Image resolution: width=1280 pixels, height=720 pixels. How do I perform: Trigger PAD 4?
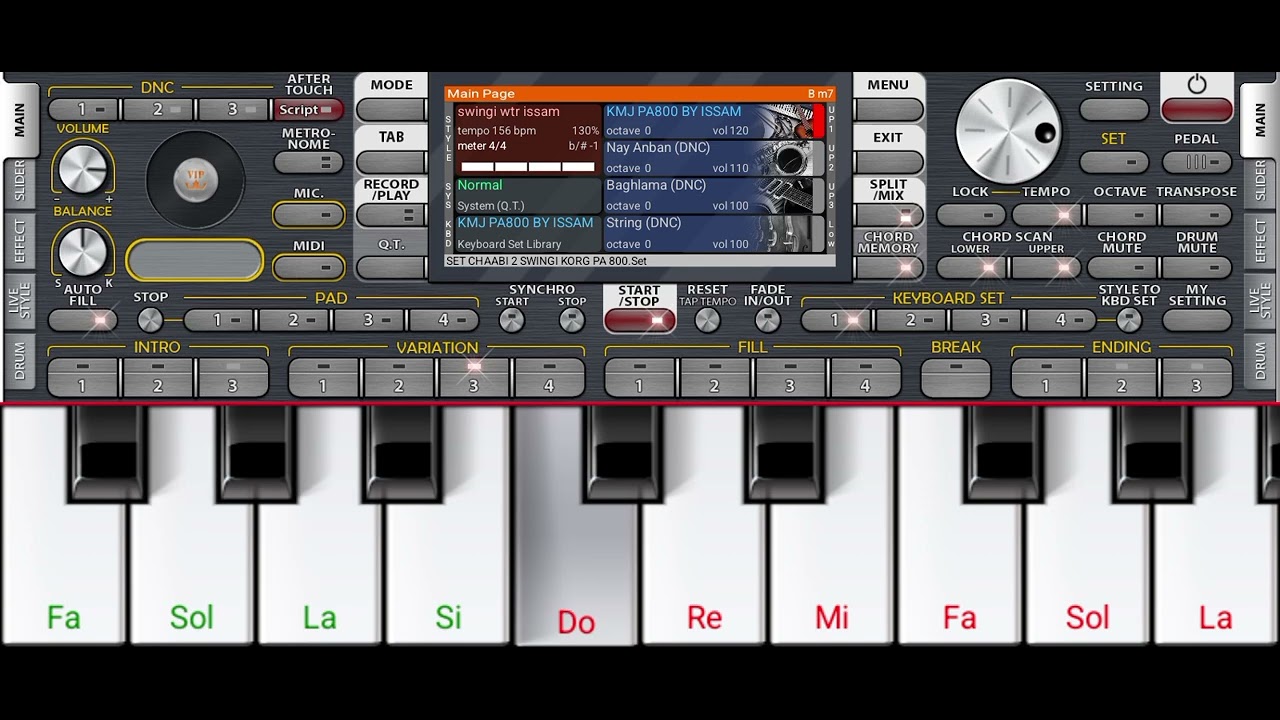[x=445, y=320]
